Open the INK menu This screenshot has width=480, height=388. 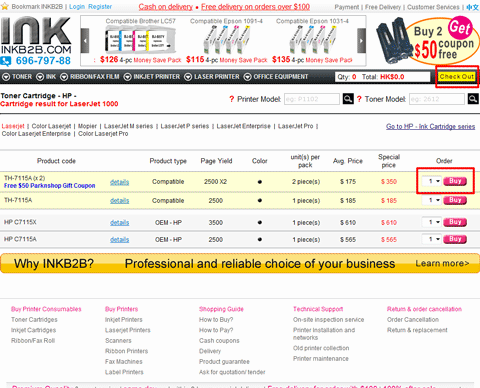click(x=46, y=77)
